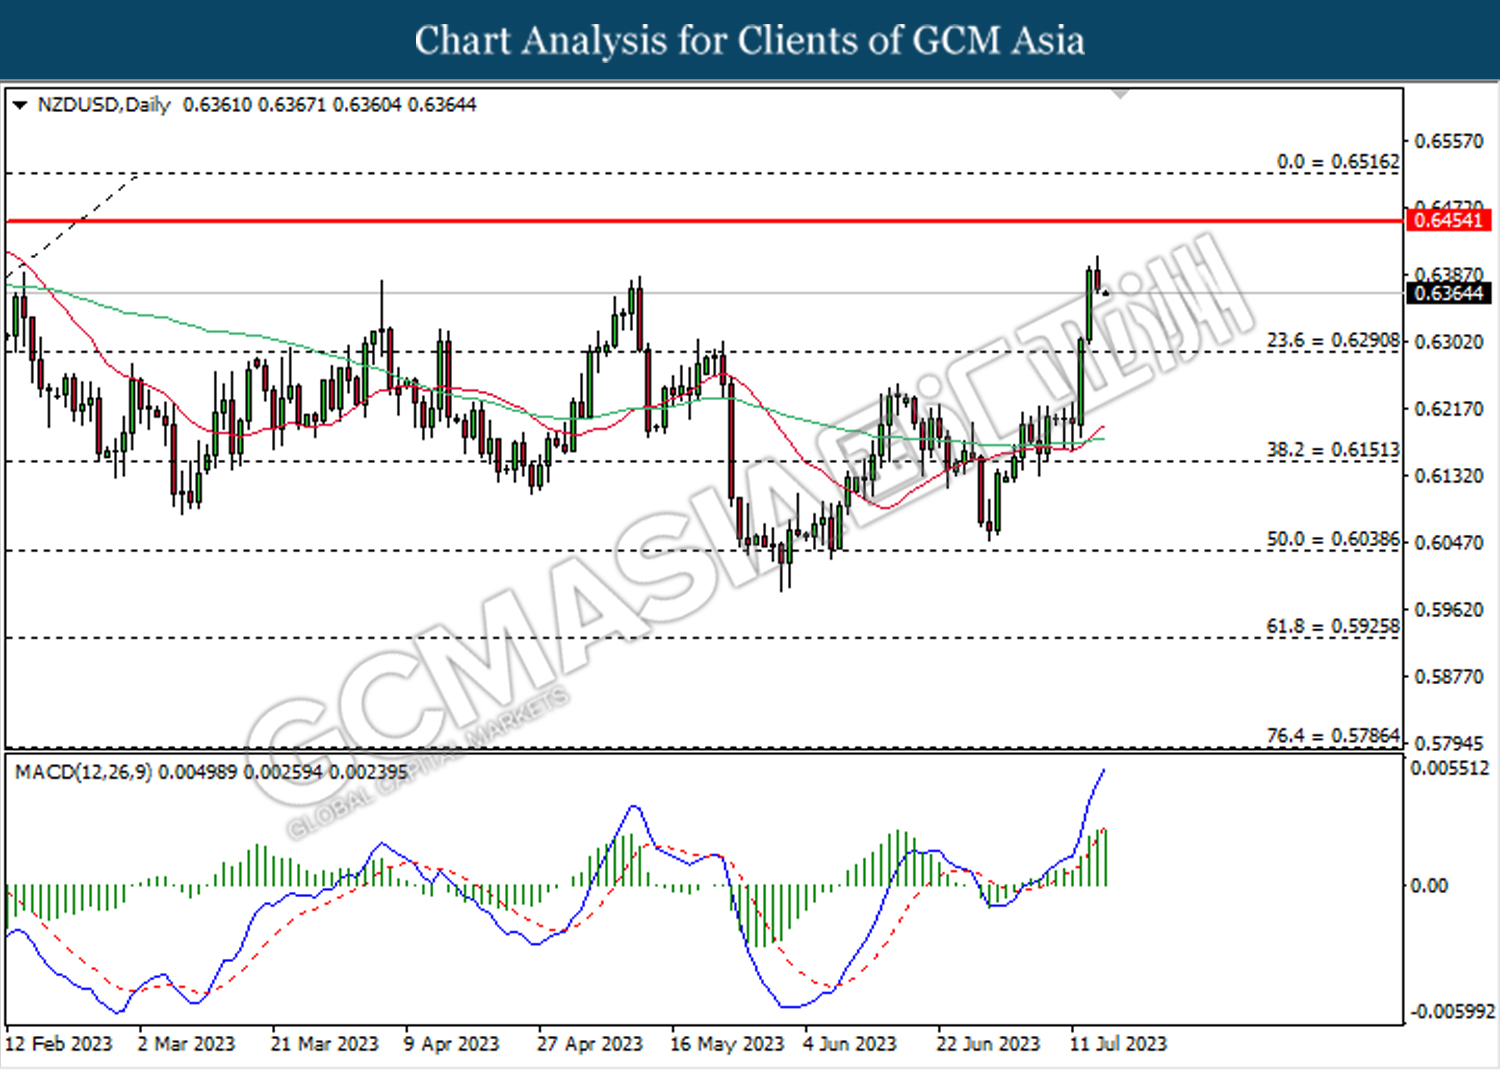This screenshot has height=1071, width=1500.
Task: Click the OHLC values '0.63610 0.63671 0.63604 0.63644'
Action: pos(330,105)
